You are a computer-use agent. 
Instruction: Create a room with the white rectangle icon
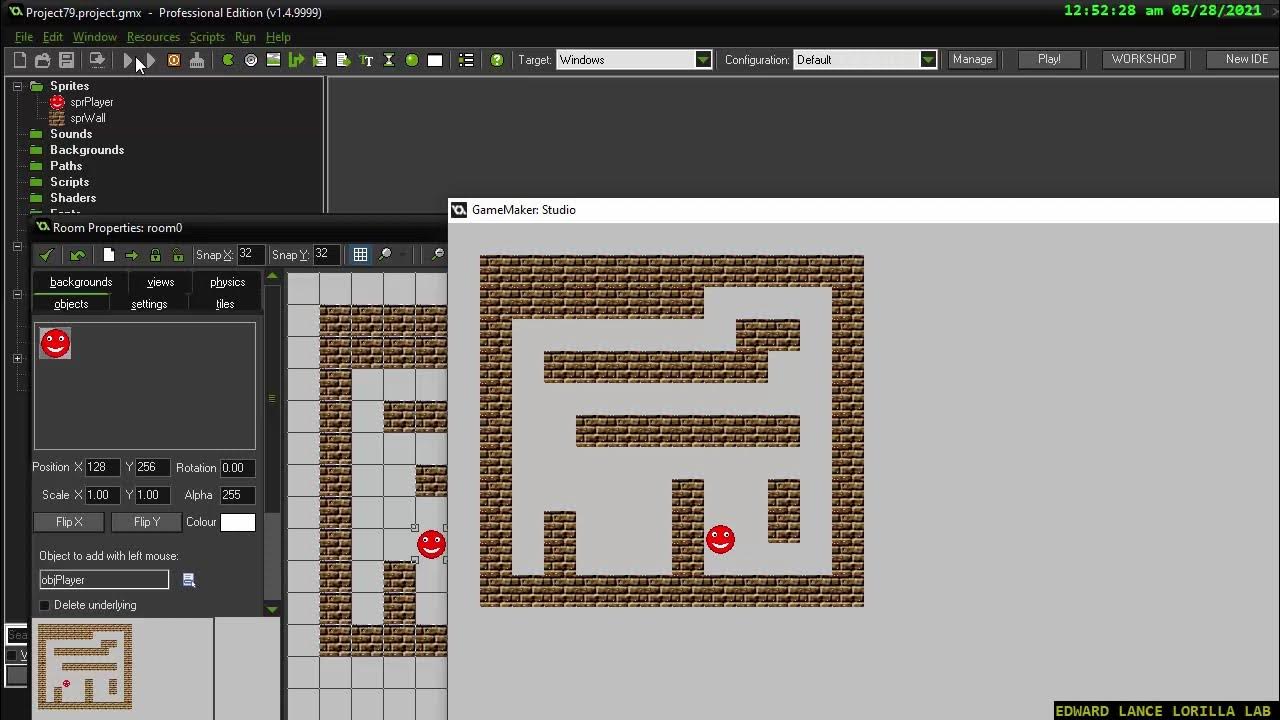(435, 60)
